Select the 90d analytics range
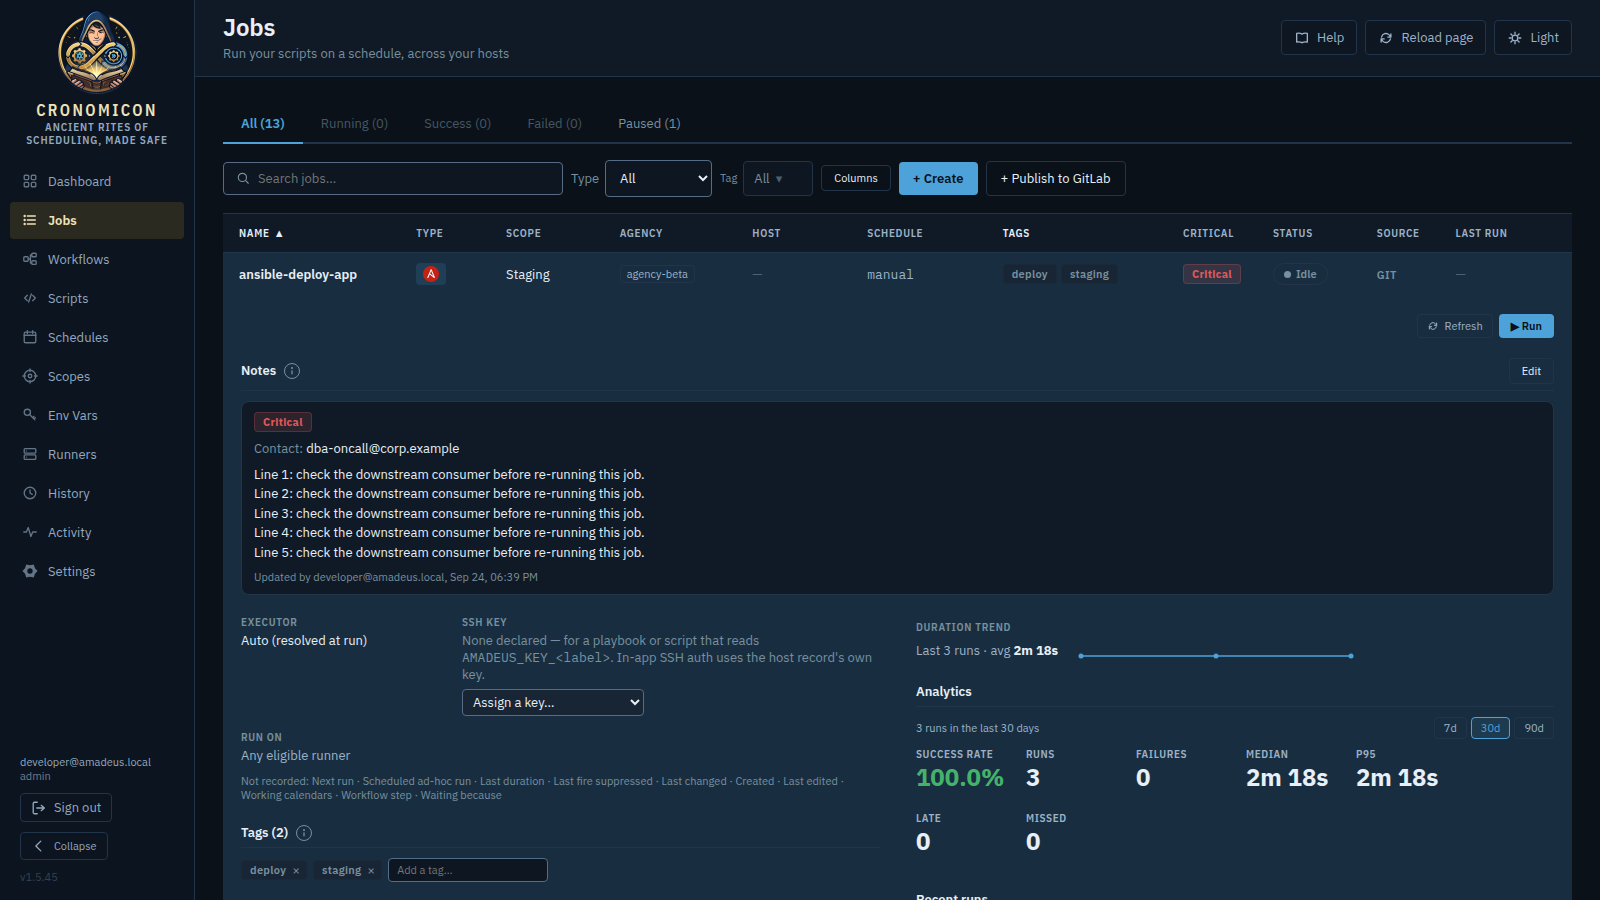Screen dimensions: 1600x900 pos(1534,728)
